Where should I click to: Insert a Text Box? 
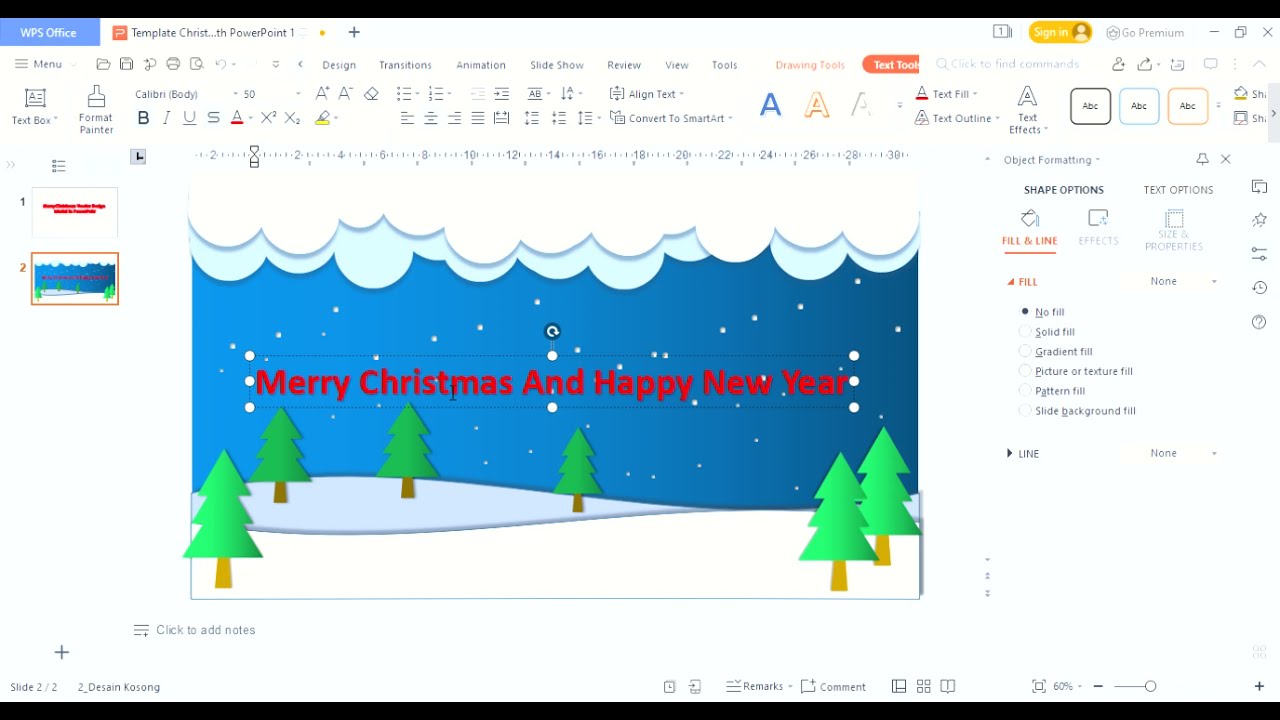point(35,106)
